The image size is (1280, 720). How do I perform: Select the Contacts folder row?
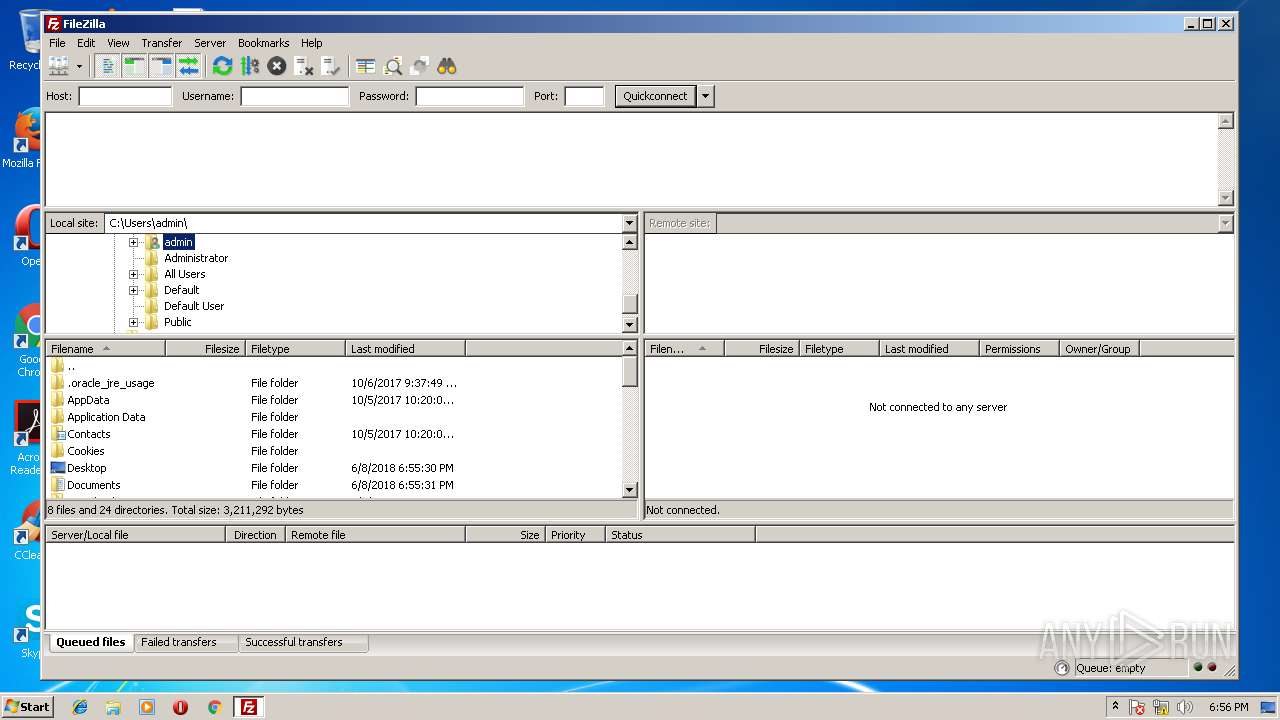[334, 434]
